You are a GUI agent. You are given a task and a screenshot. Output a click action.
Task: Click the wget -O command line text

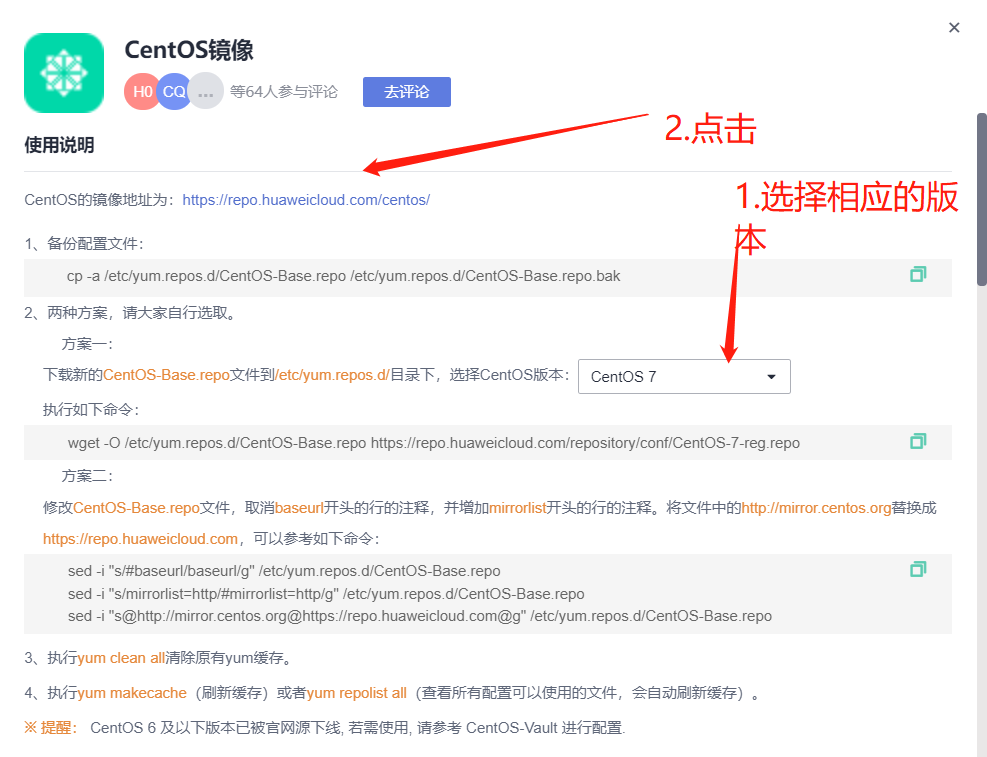coord(434,443)
